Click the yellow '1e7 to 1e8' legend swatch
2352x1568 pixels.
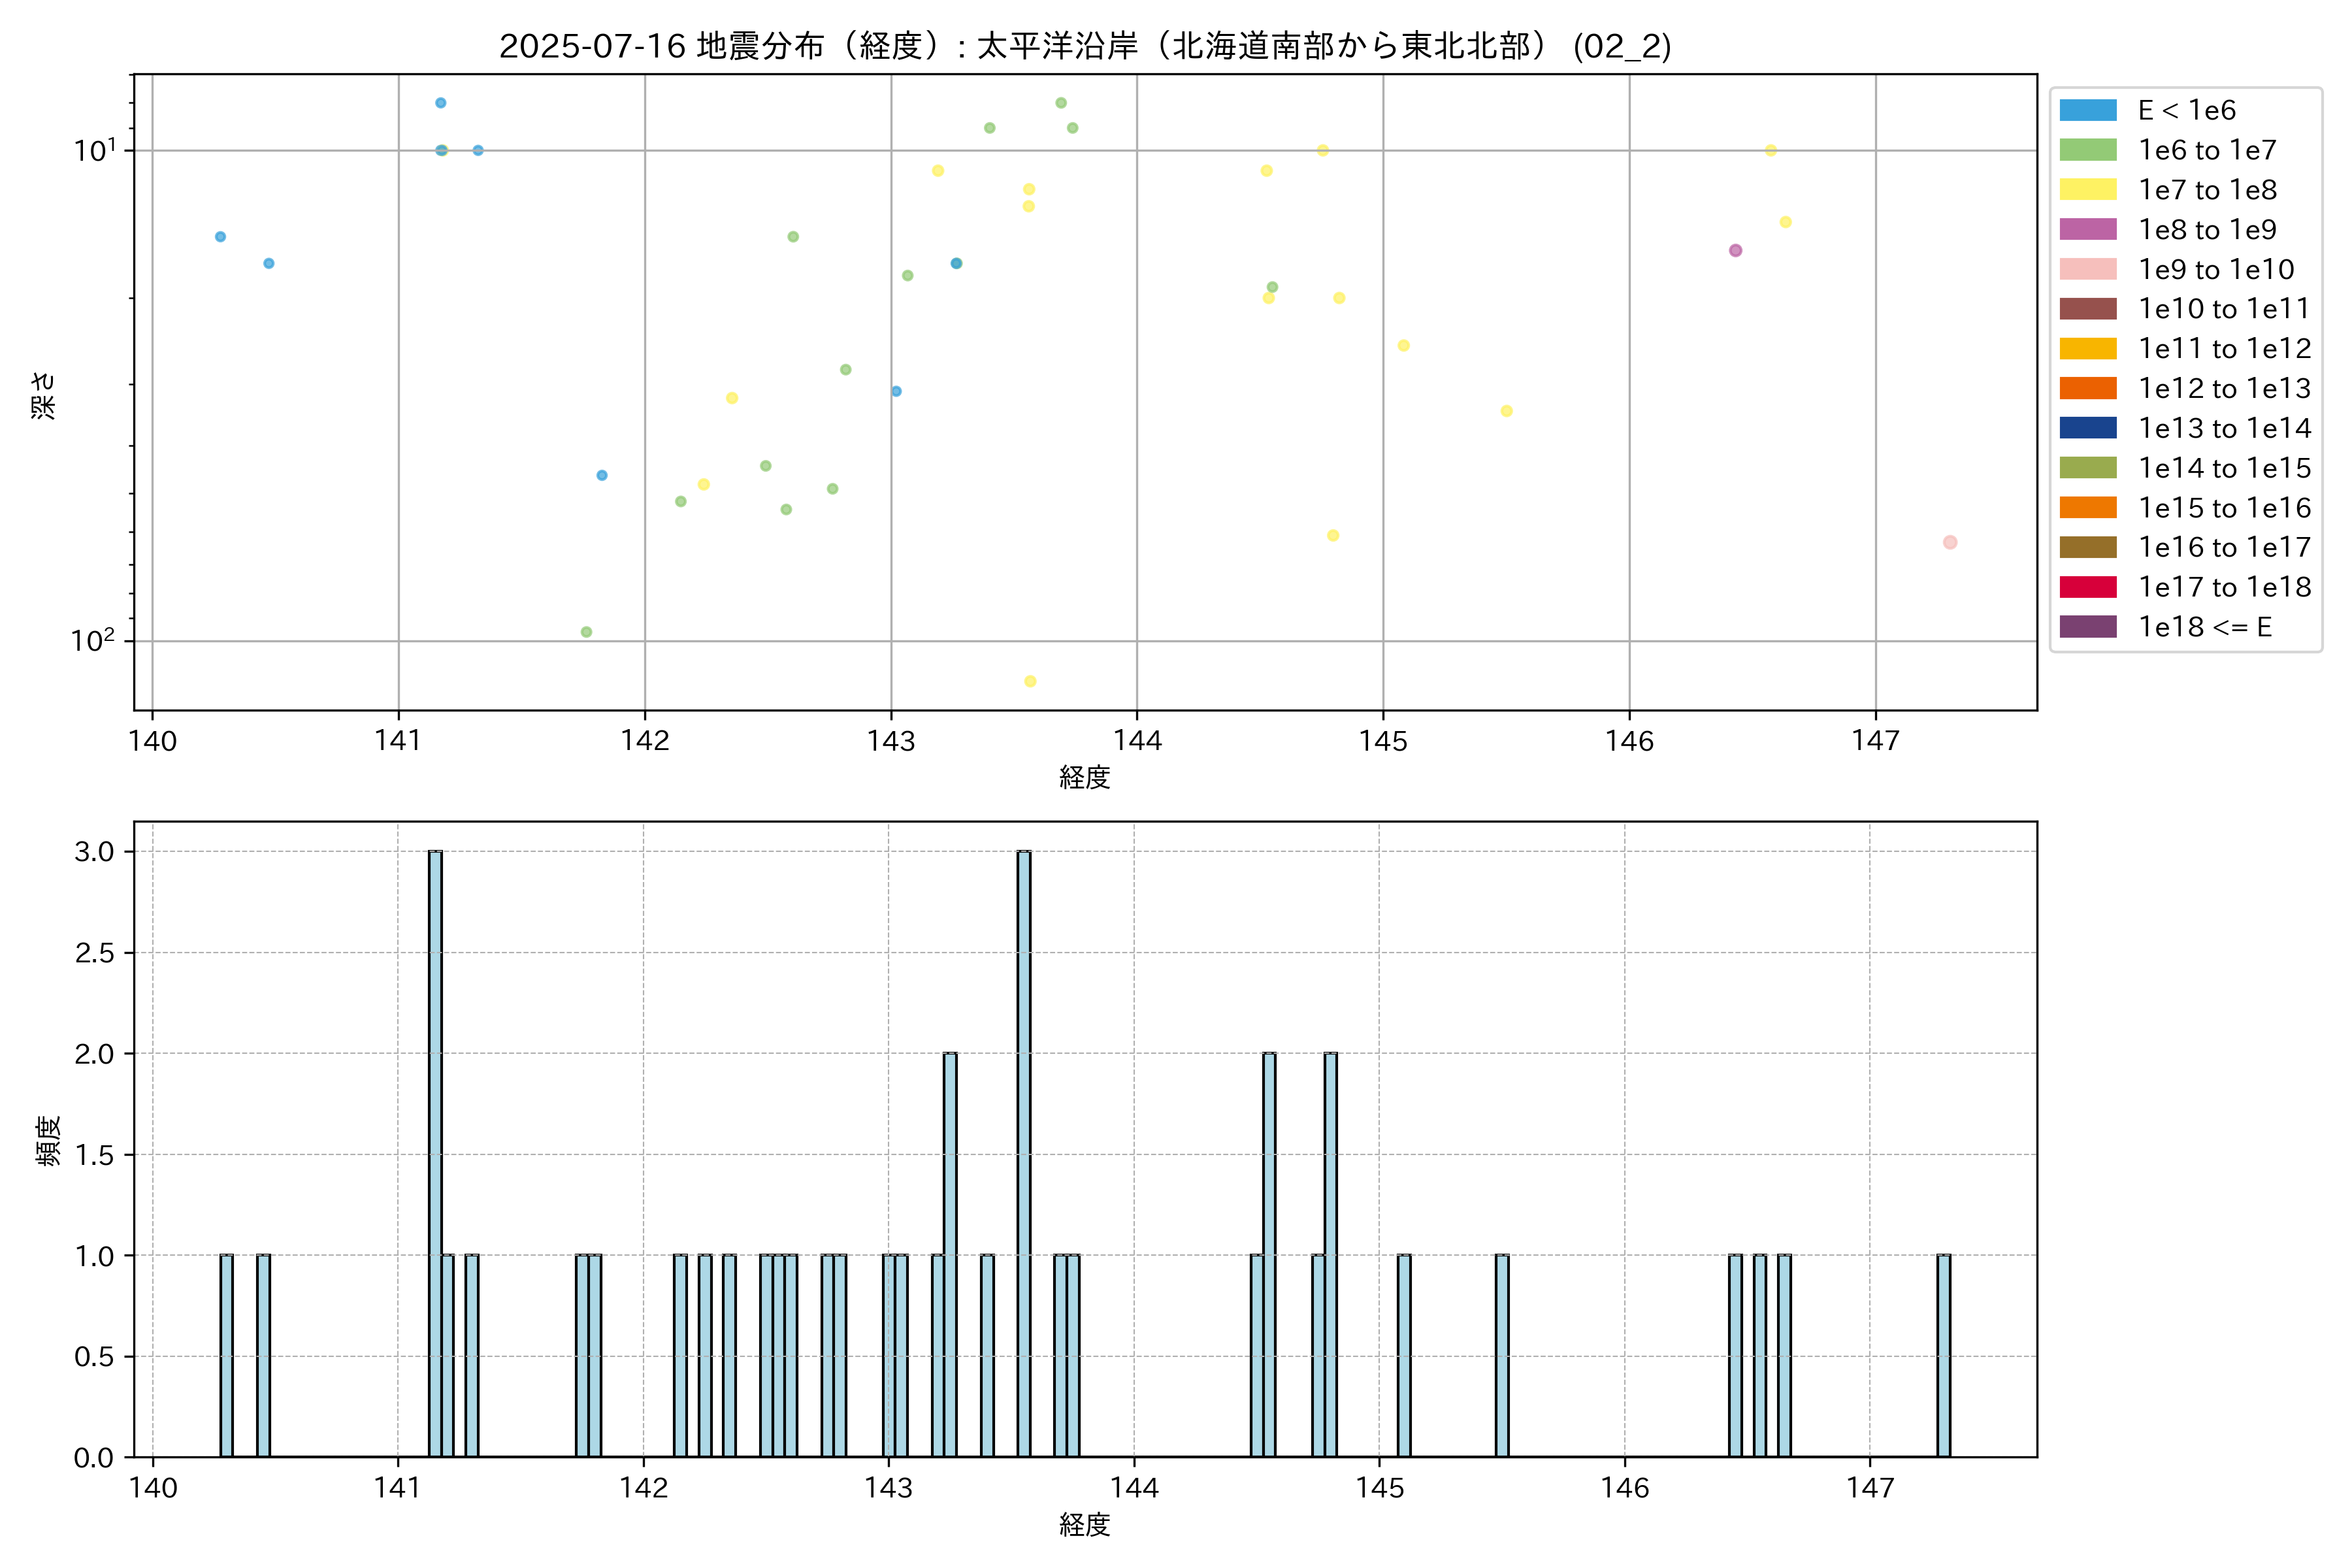(x=2087, y=190)
